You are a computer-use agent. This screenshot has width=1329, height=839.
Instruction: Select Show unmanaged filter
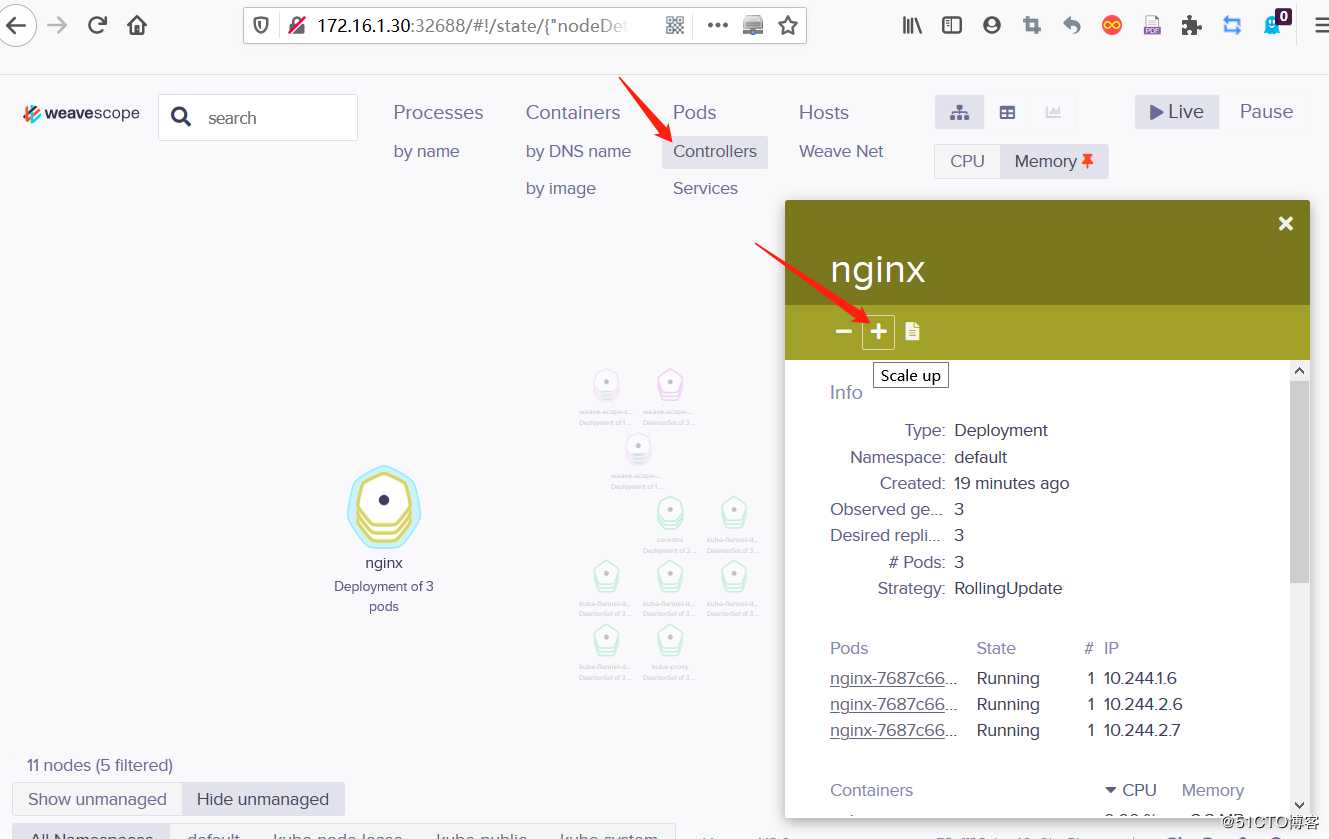(97, 799)
